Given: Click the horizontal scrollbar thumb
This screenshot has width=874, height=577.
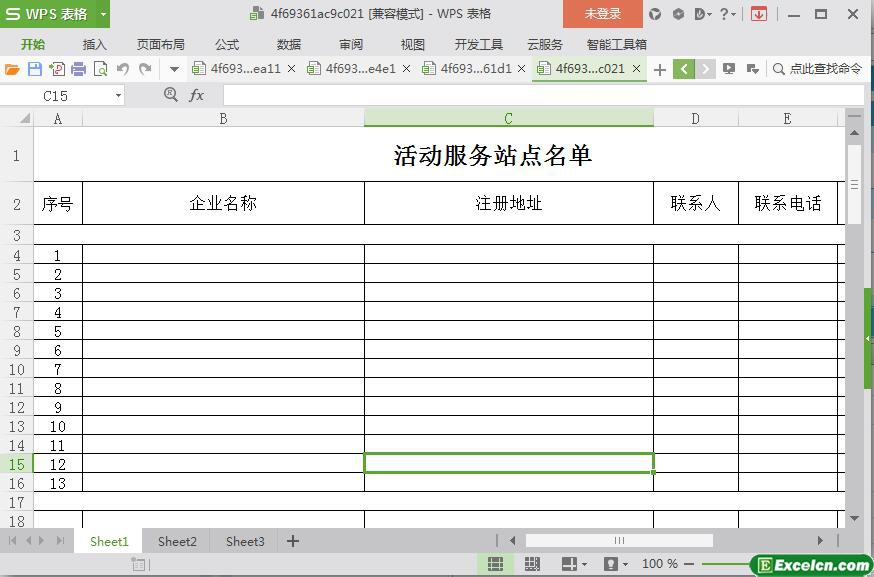Looking at the screenshot, I should point(619,540).
